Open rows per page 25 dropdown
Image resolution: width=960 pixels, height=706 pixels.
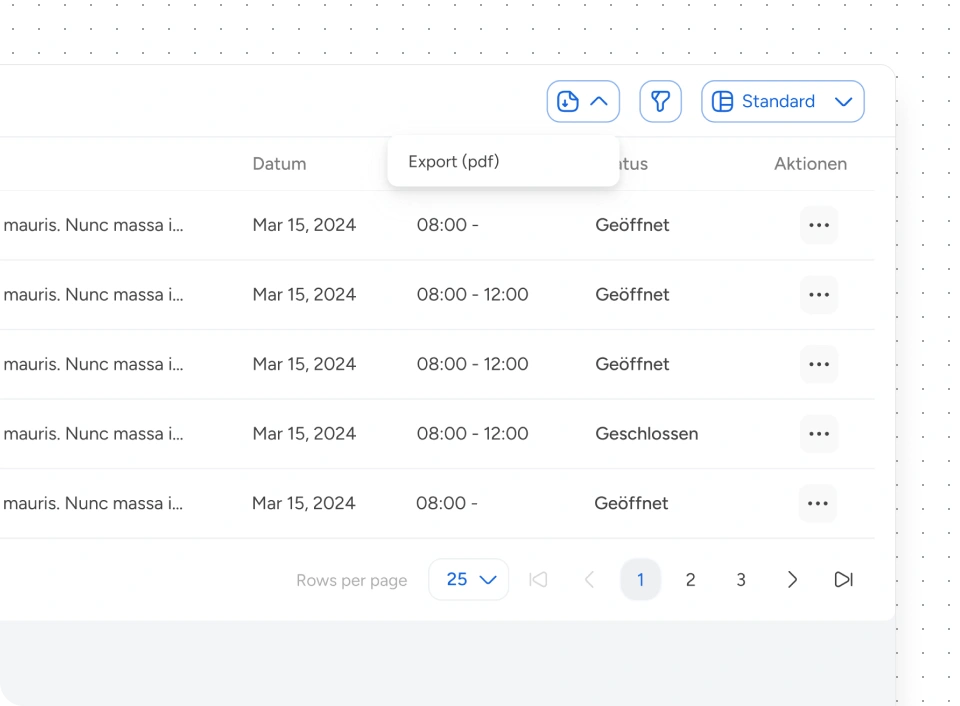pyautogui.click(x=469, y=580)
